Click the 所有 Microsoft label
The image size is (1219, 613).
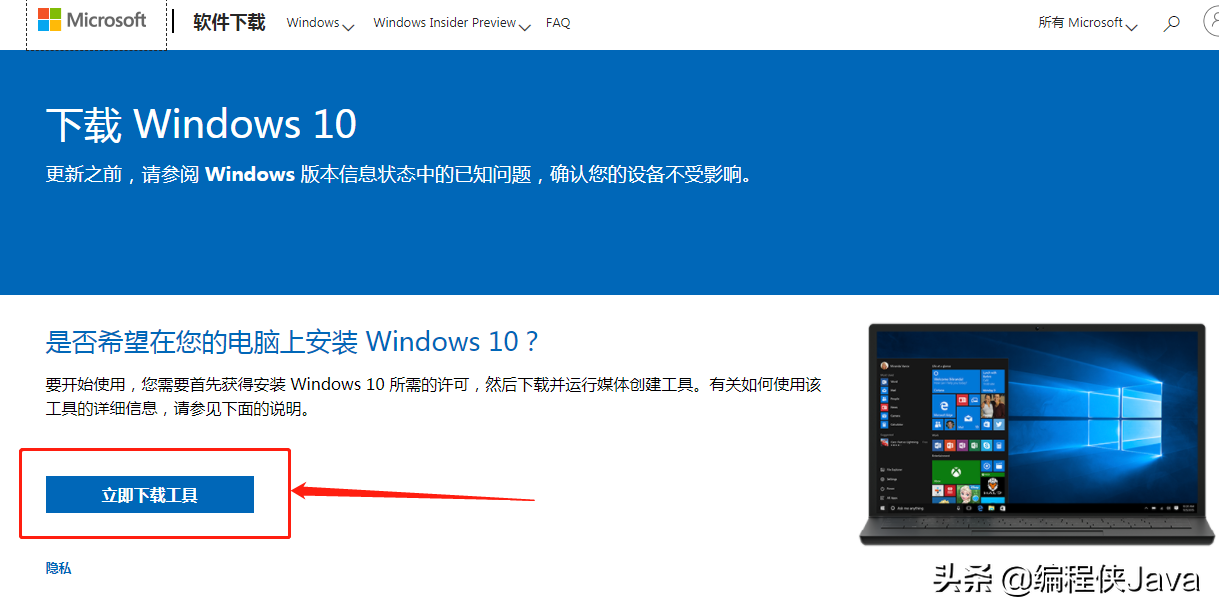pos(1081,22)
